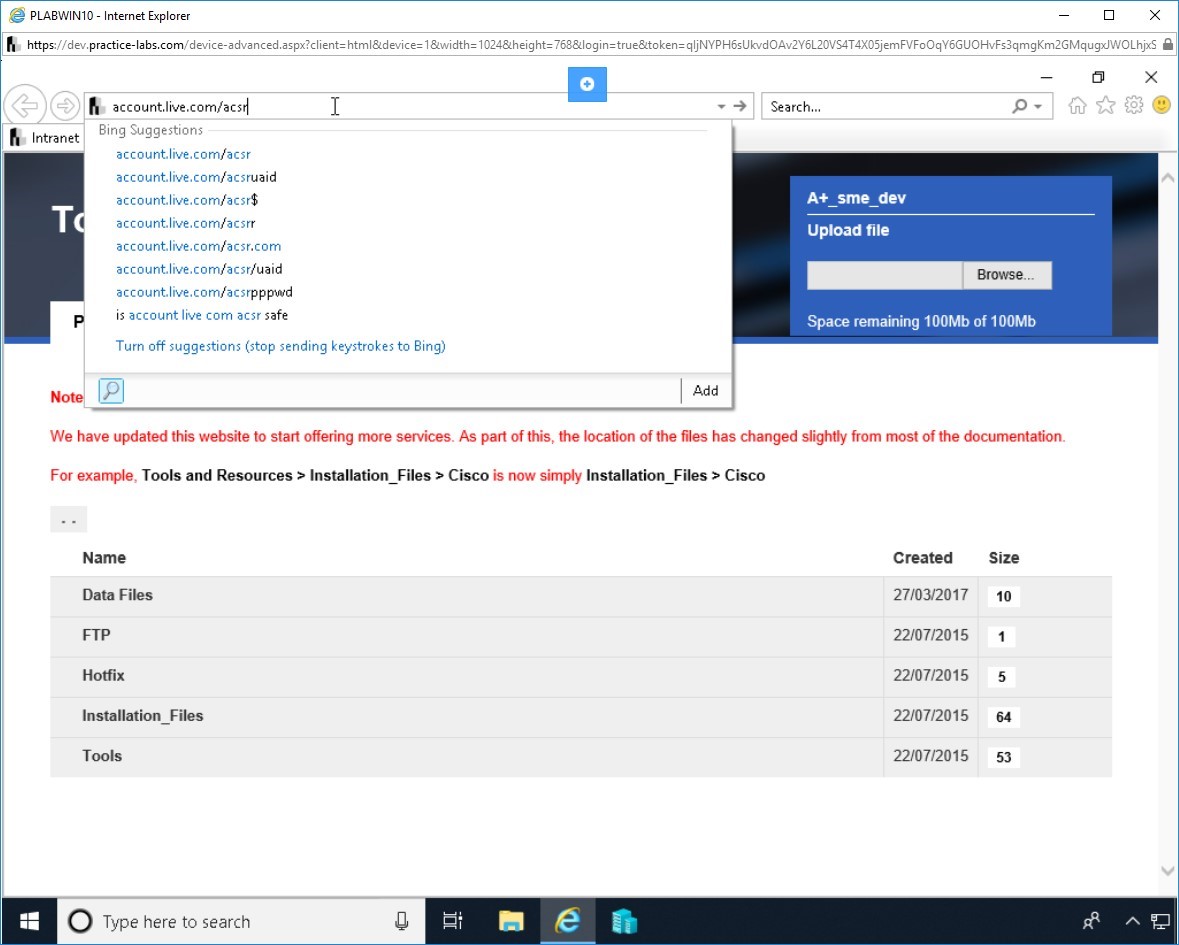1179x945 pixels.
Task: Open the Tools gear icon
Action: pyautogui.click(x=1134, y=105)
